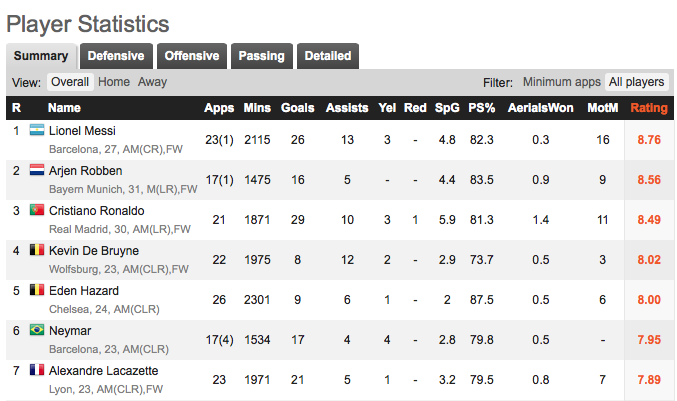The width and height of the screenshot is (677, 401).
Task: Select the Overall view option
Action: (x=70, y=82)
